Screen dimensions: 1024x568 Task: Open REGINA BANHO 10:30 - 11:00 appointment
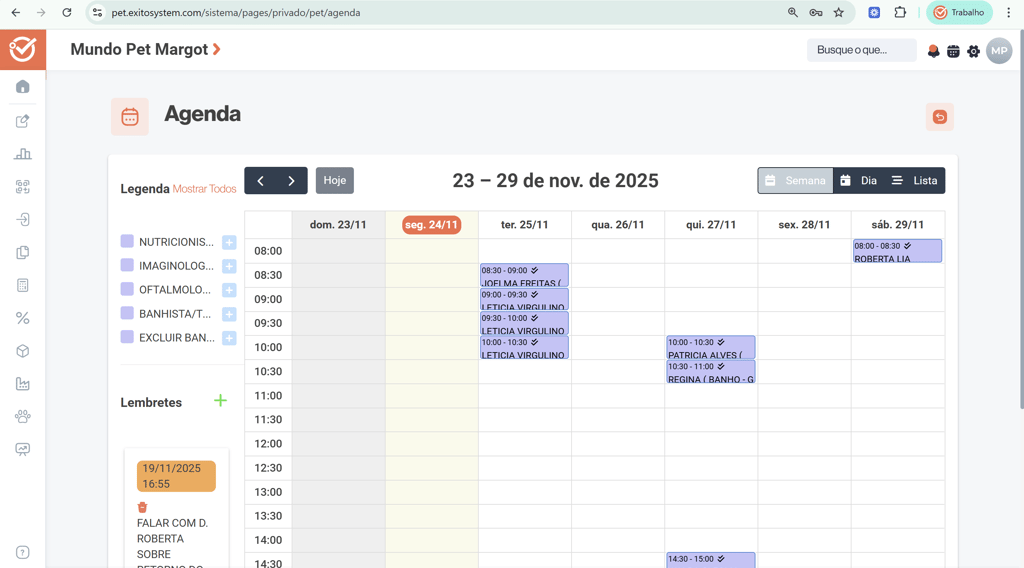pos(711,371)
